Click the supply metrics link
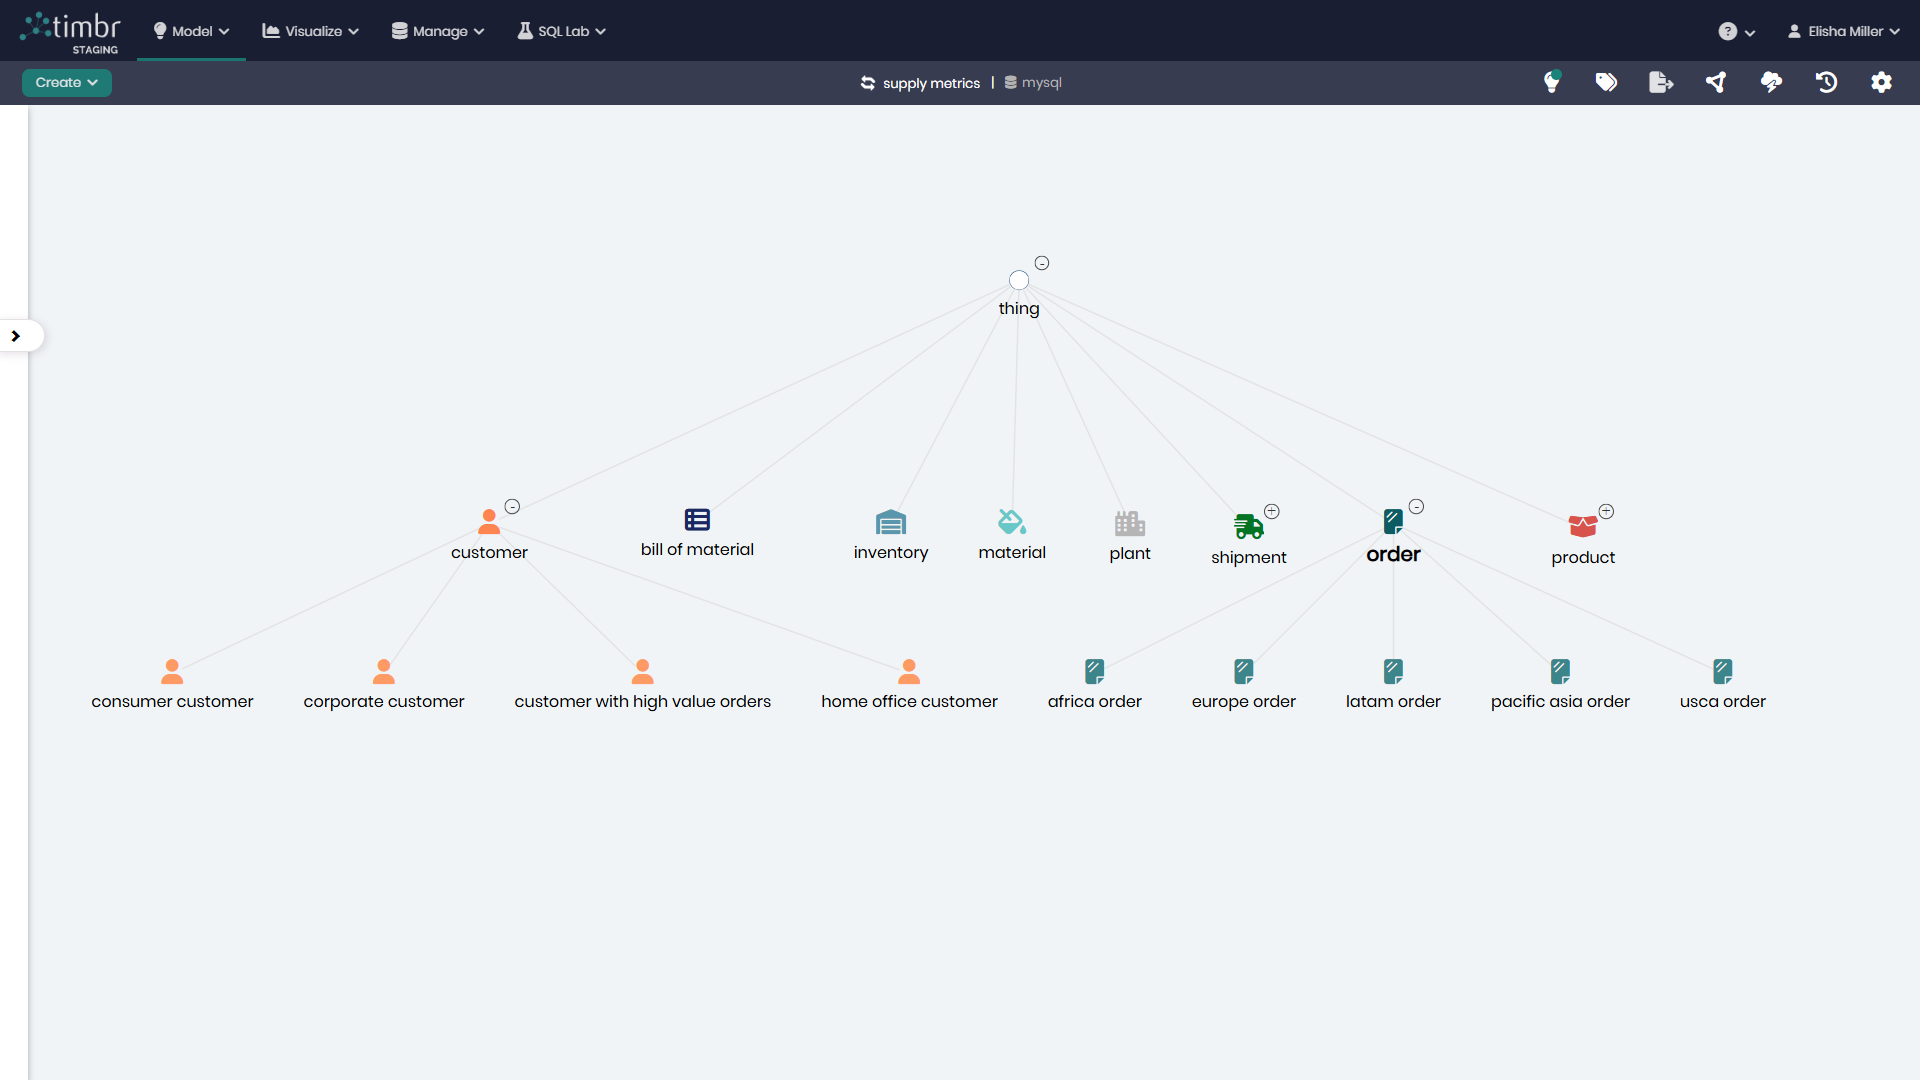This screenshot has width=1920, height=1080. 931,83
